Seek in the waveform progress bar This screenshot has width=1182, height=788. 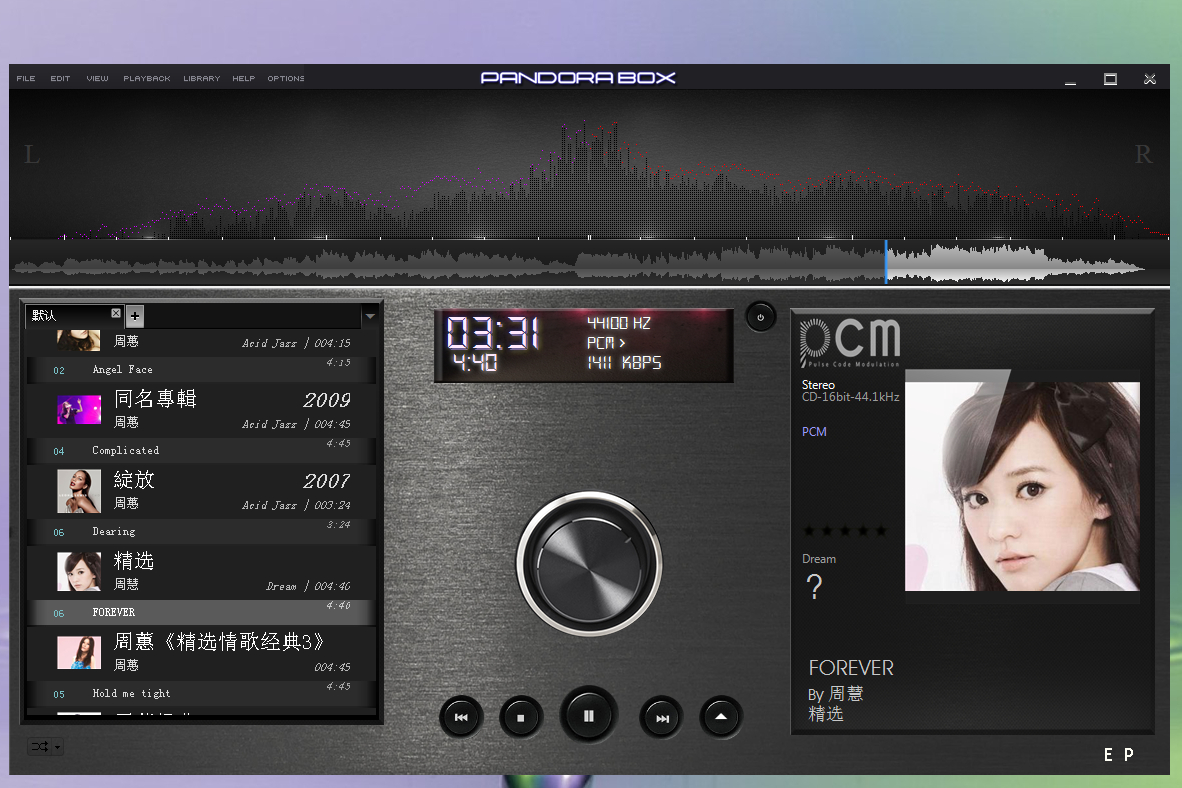[589, 263]
